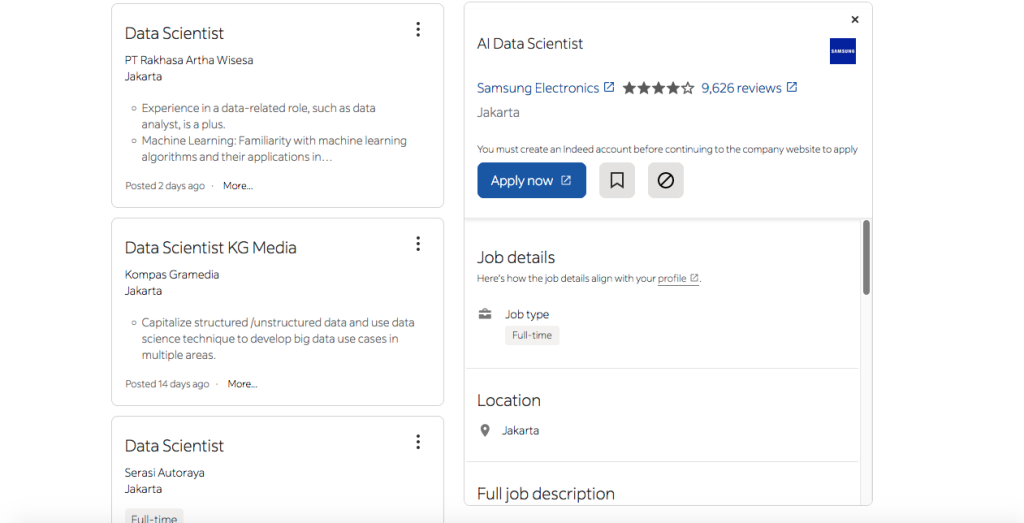
Task: Click the PT Rakhasa Artha Wisesa company name
Action: click(189, 60)
